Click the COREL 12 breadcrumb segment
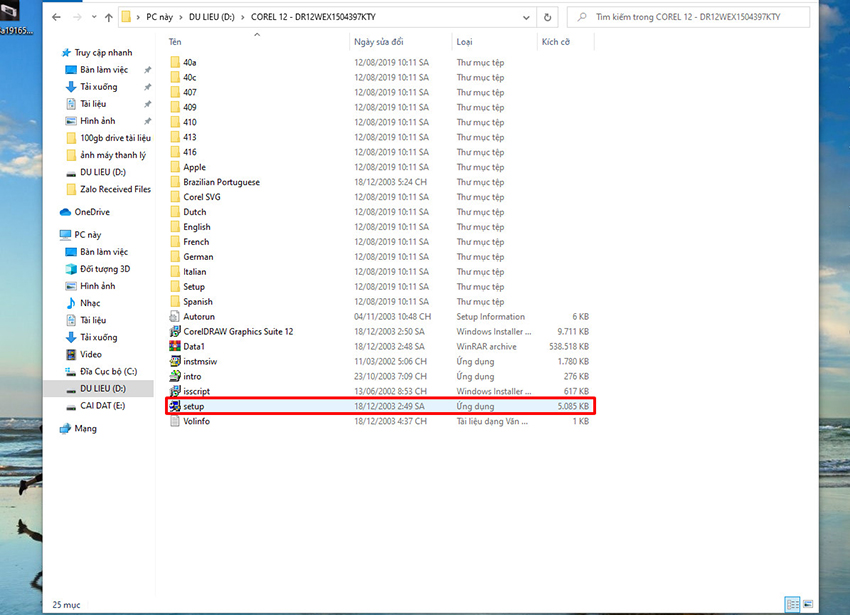The width and height of the screenshot is (850, 615). (313, 17)
